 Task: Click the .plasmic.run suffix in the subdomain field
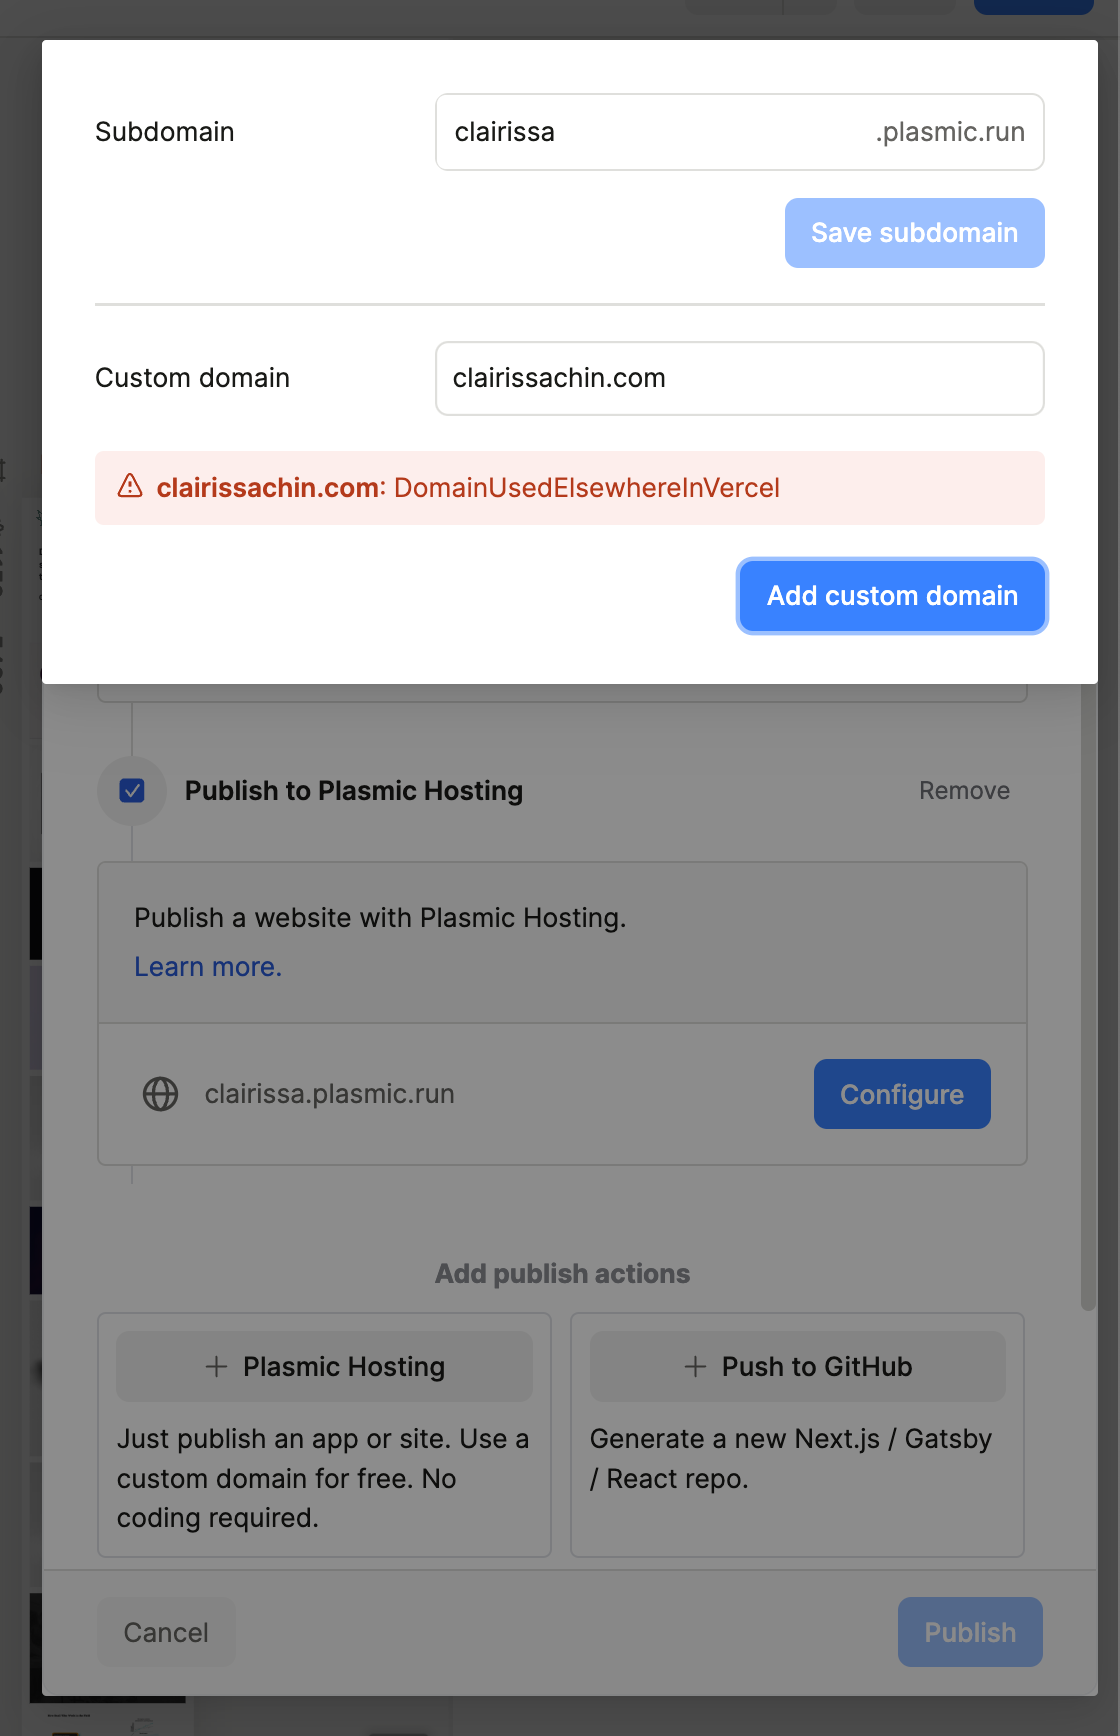tap(950, 132)
